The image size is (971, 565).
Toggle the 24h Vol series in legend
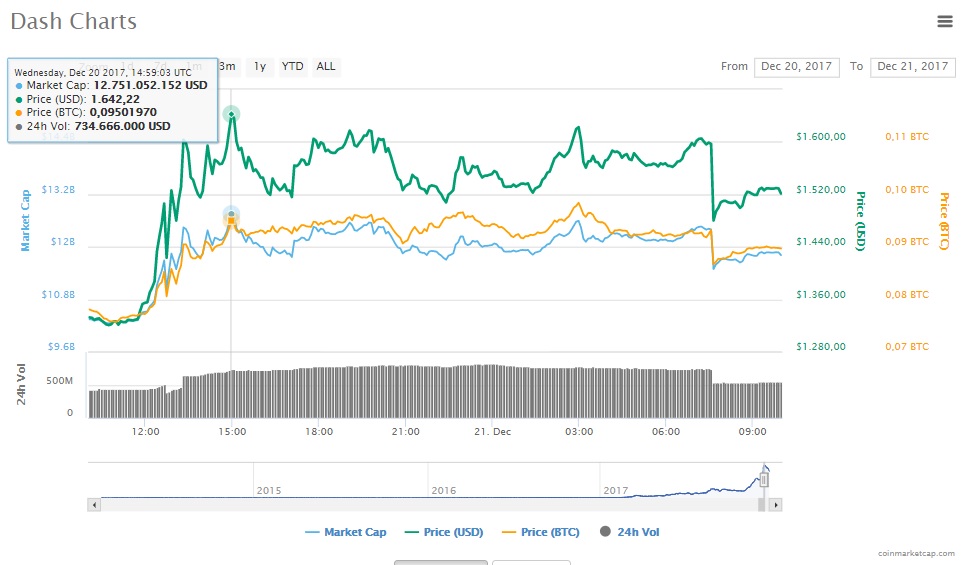[x=630, y=532]
